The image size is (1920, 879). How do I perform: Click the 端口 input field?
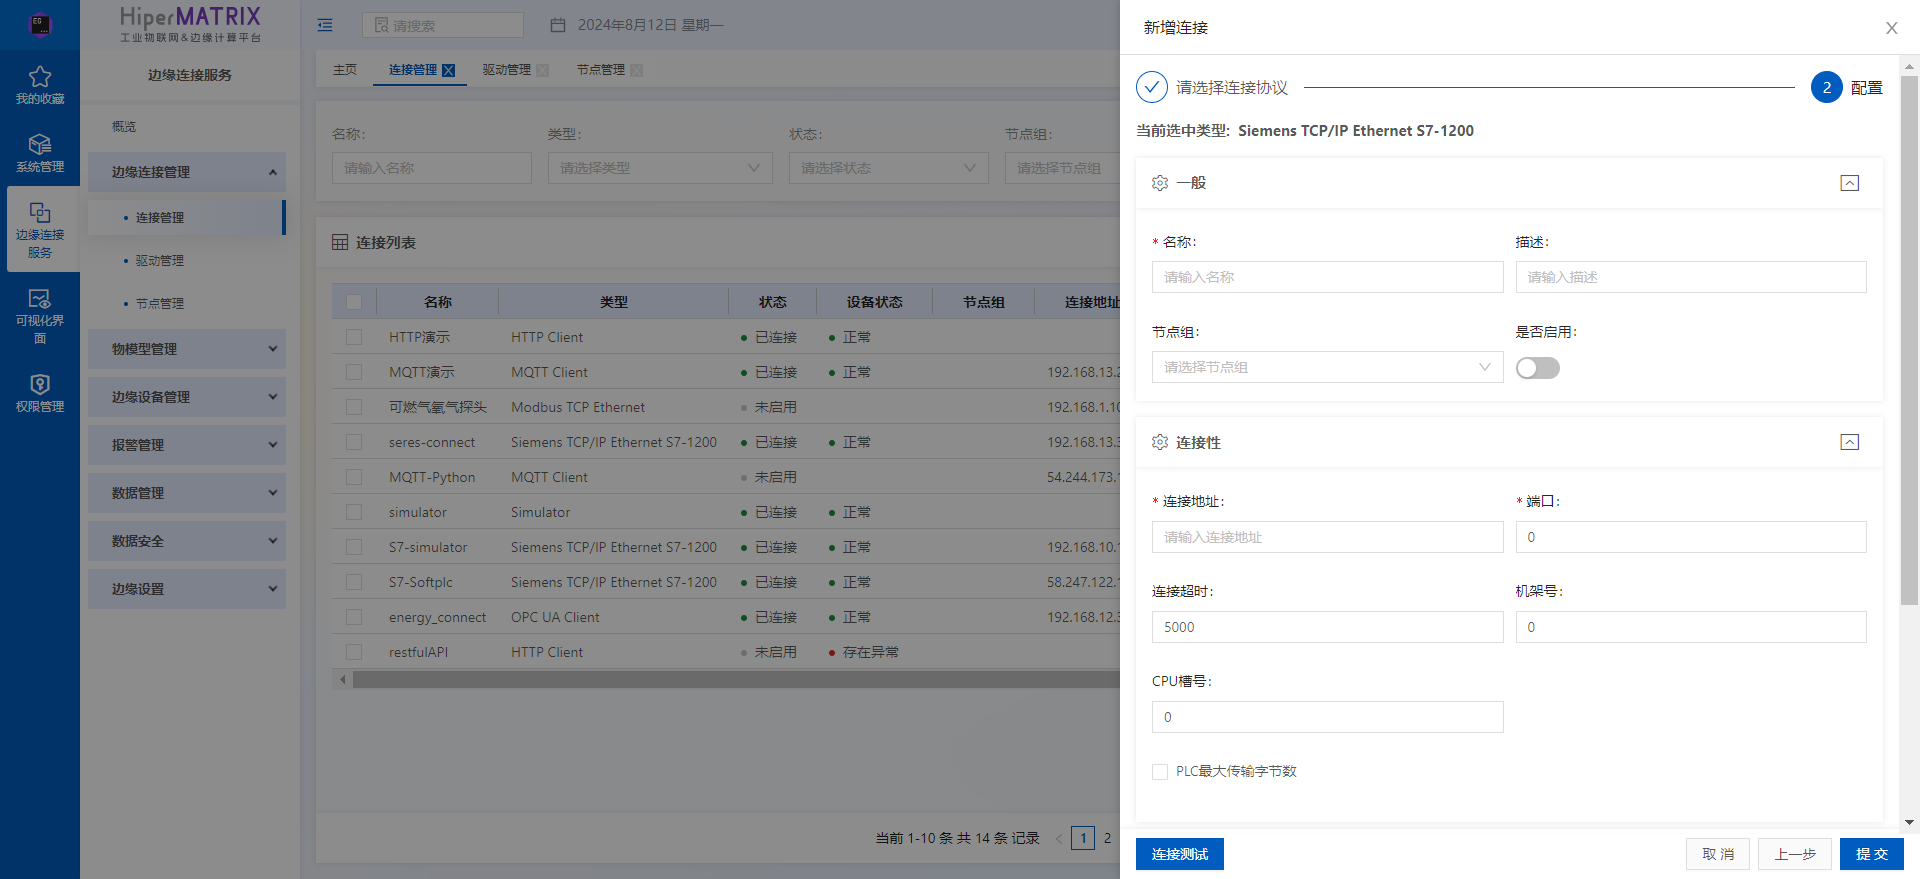point(1691,537)
